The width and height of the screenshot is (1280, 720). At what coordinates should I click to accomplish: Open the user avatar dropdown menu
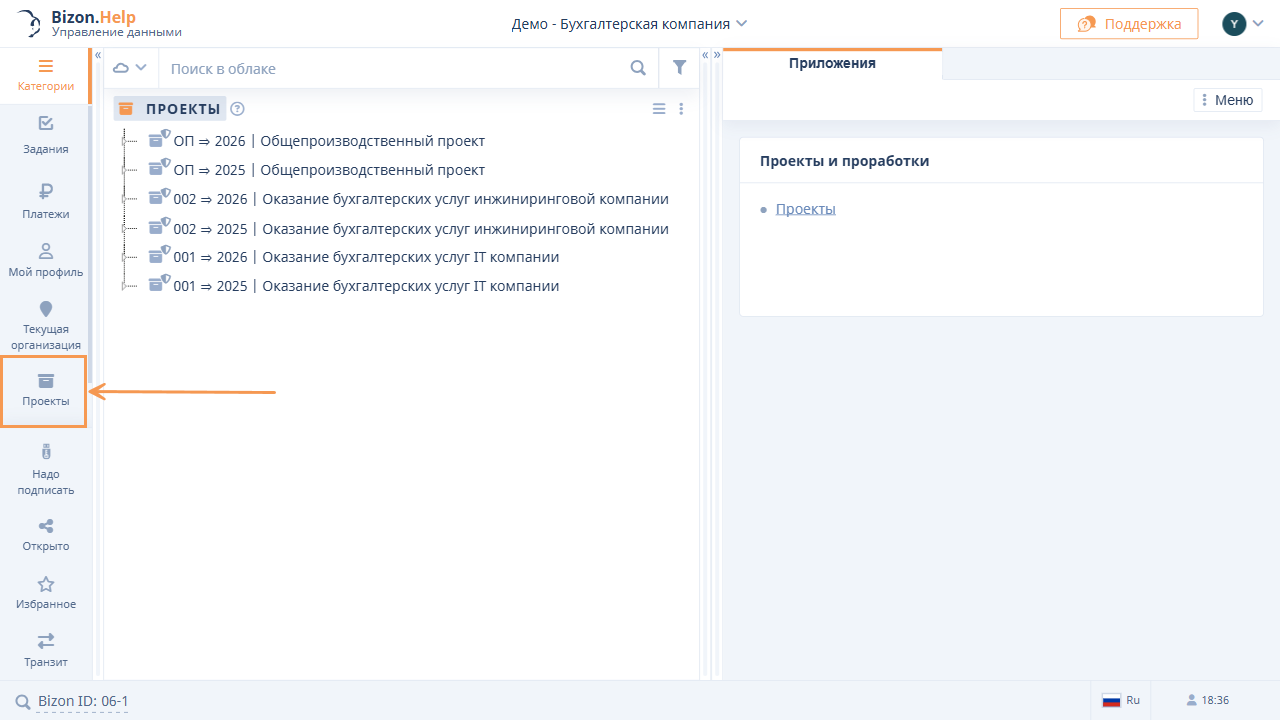coord(1243,24)
